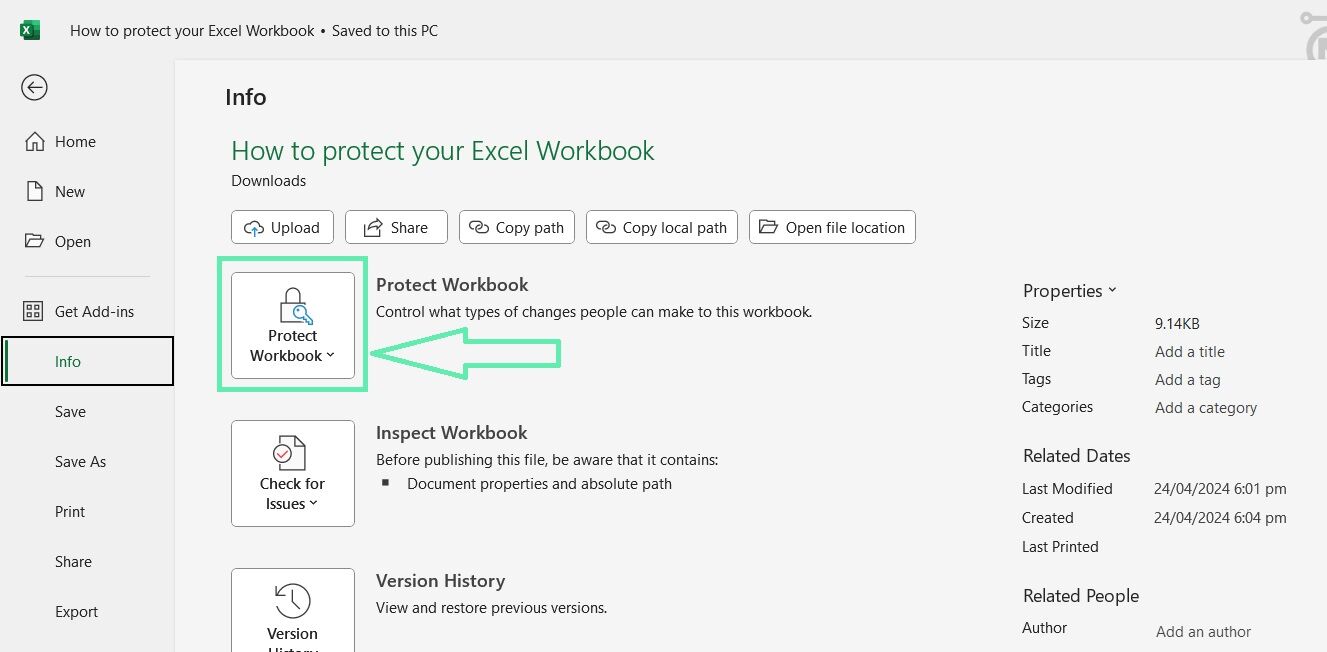Click the grid icon beside Get Add-ins
The width and height of the screenshot is (1327, 652).
[33, 311]
